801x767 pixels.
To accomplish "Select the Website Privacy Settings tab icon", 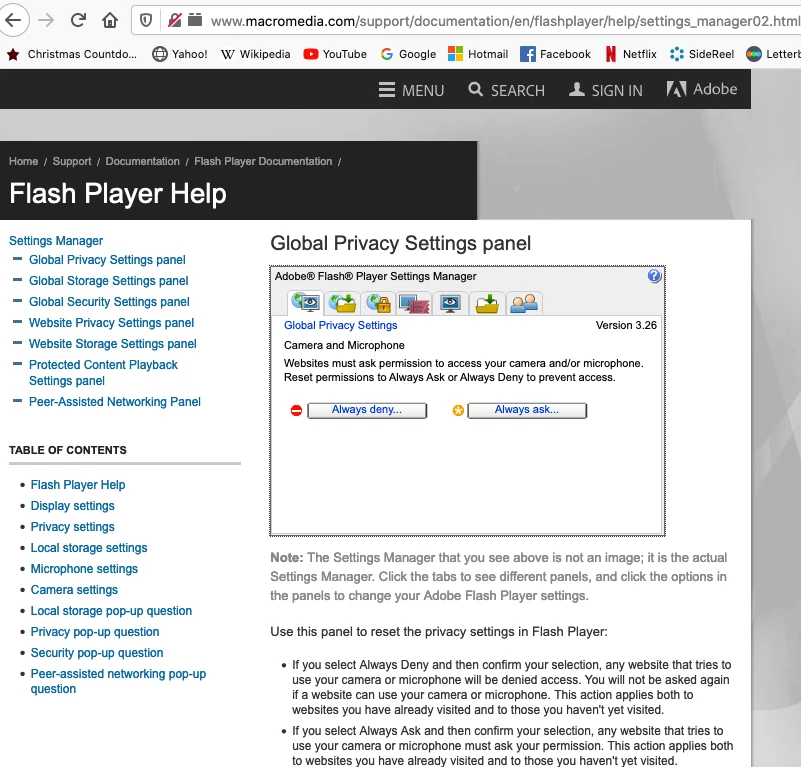I will click(450, 303).
